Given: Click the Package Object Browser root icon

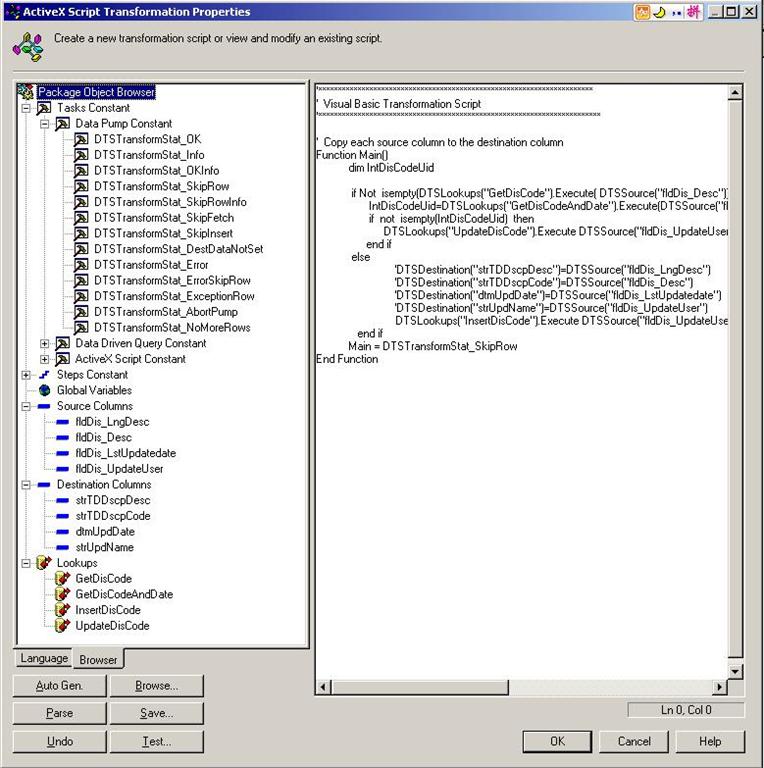Looking at the screenshot, I should 25,93.
